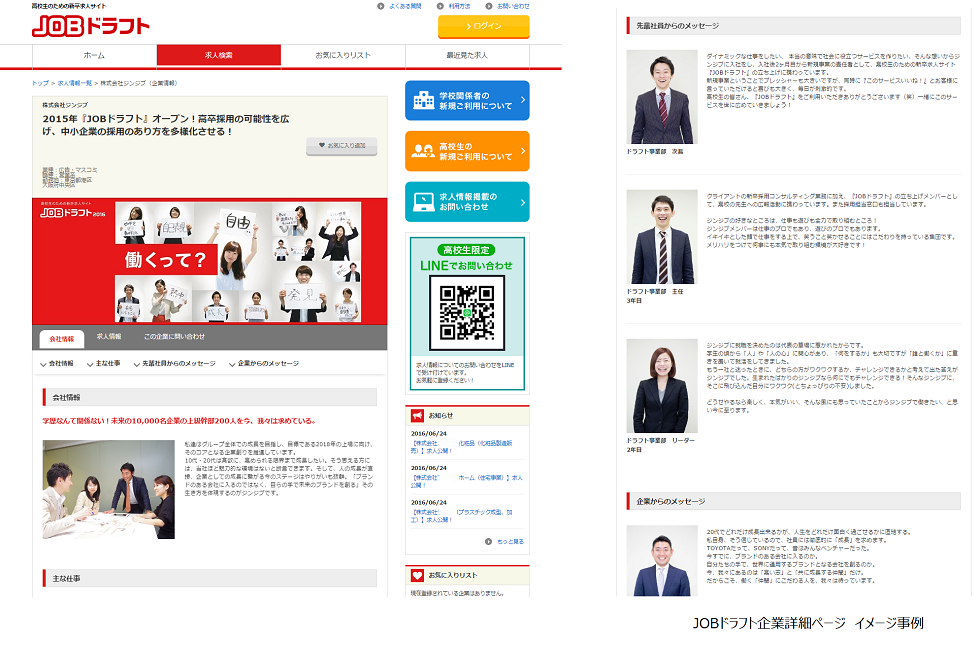Click the red 働くって？ hero banner
This screenshot has width=980, height=645.
(x=210, y=261)
